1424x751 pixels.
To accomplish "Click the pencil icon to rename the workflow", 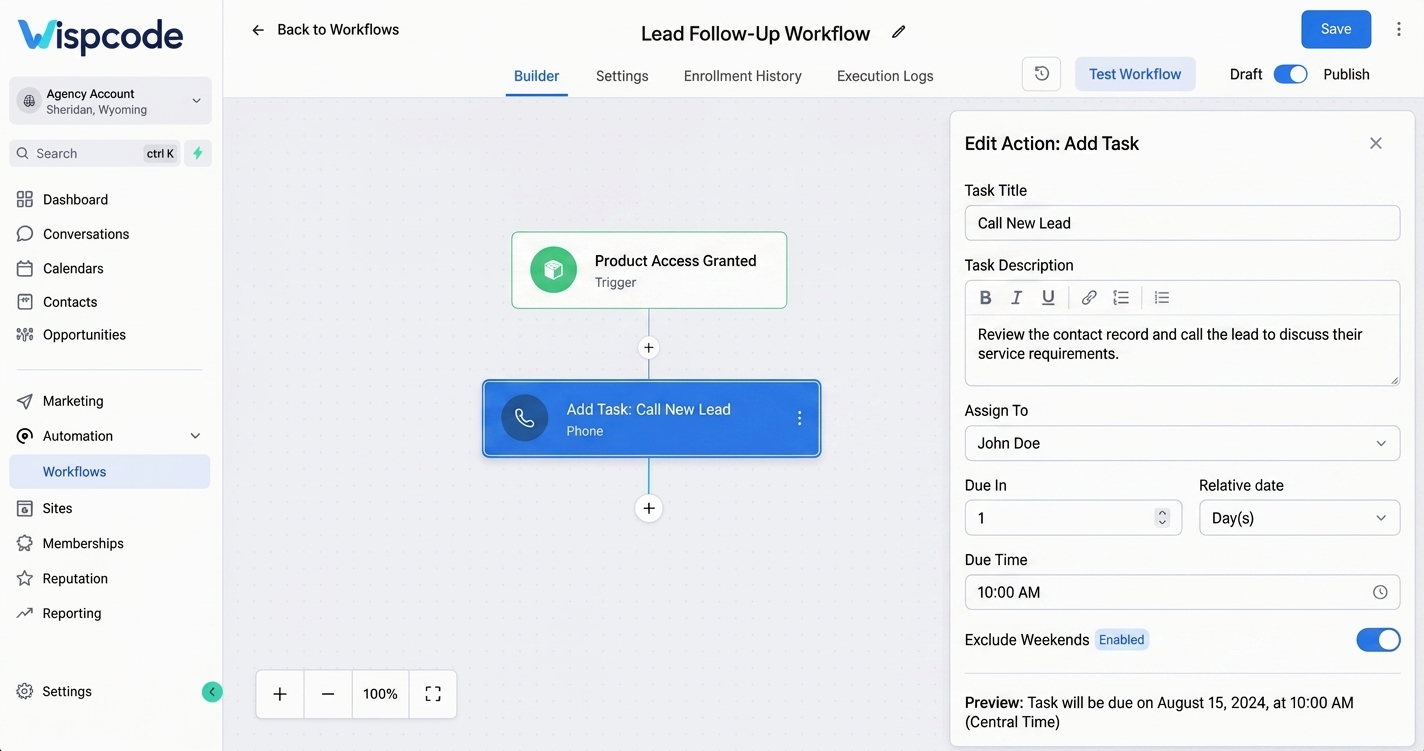I will [x=898, y=32].
